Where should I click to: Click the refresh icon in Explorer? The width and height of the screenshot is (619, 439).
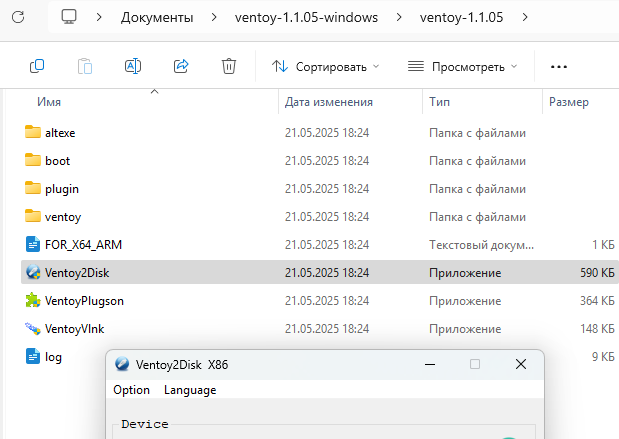pos(18,17)
